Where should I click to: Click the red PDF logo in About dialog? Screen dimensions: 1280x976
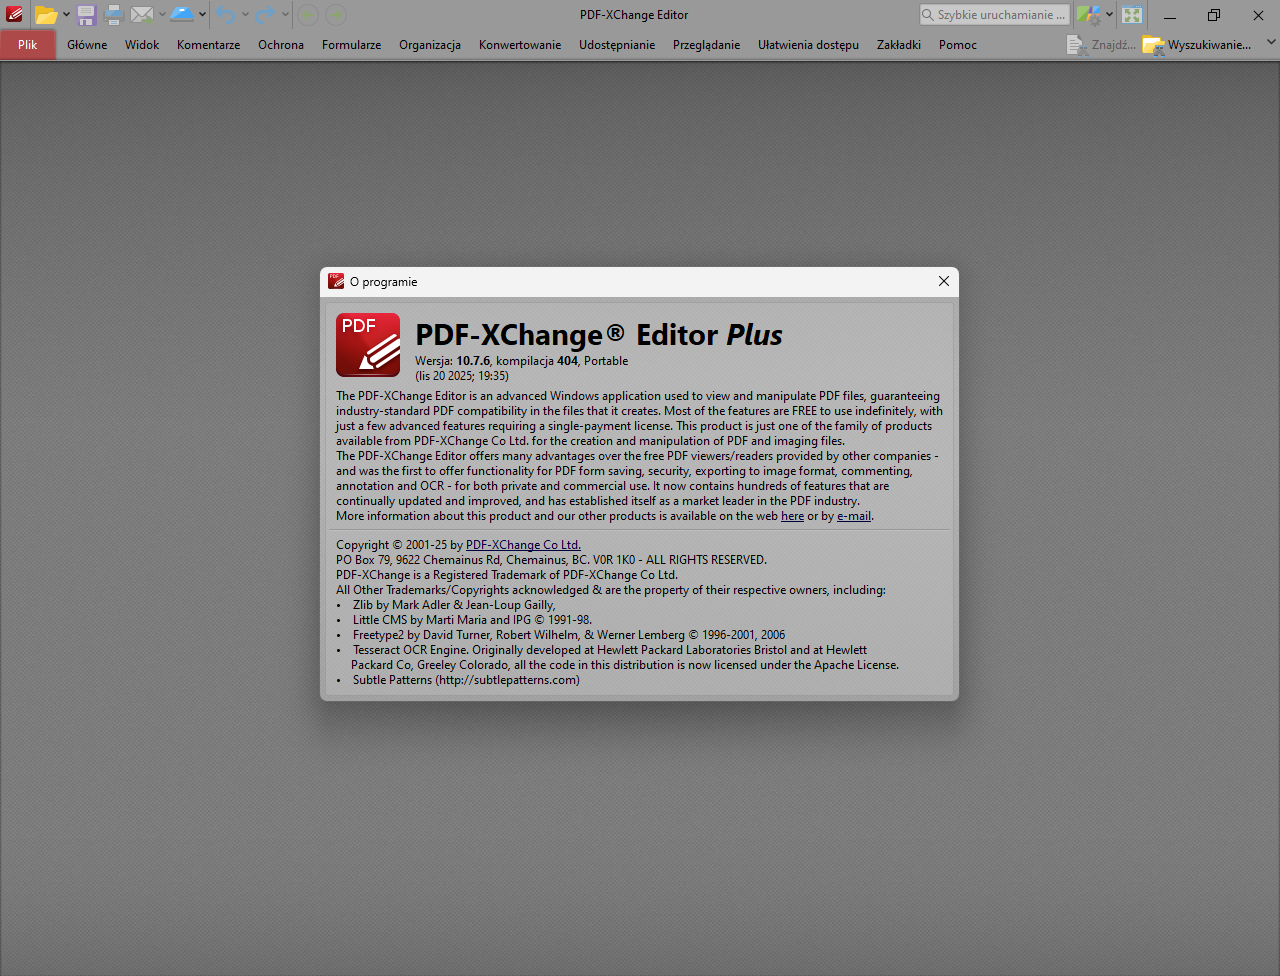[368, 345]
